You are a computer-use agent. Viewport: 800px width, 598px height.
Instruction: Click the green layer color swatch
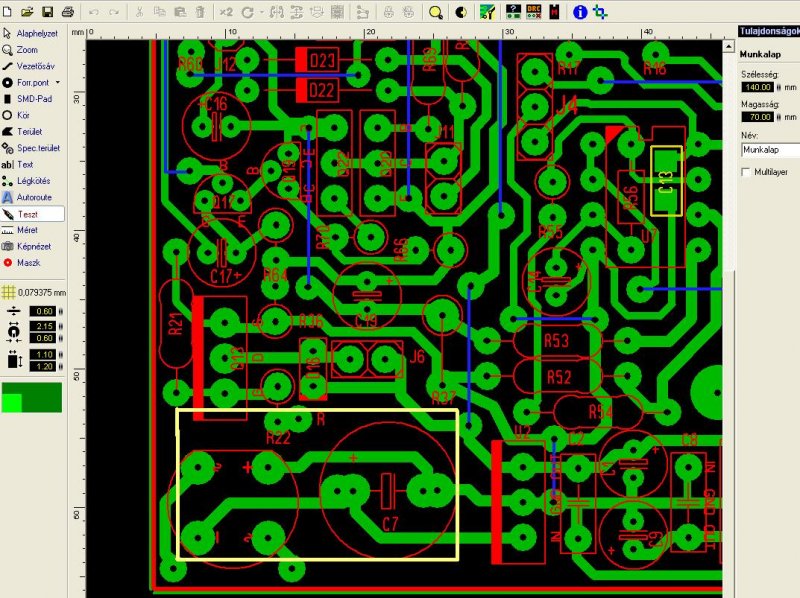click(32, 397)
